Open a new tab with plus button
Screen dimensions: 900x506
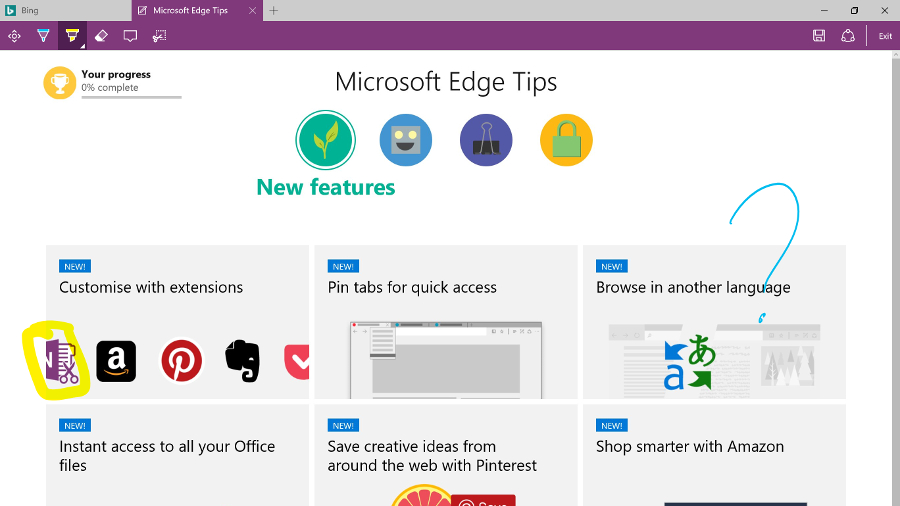[x=274, y=10]
